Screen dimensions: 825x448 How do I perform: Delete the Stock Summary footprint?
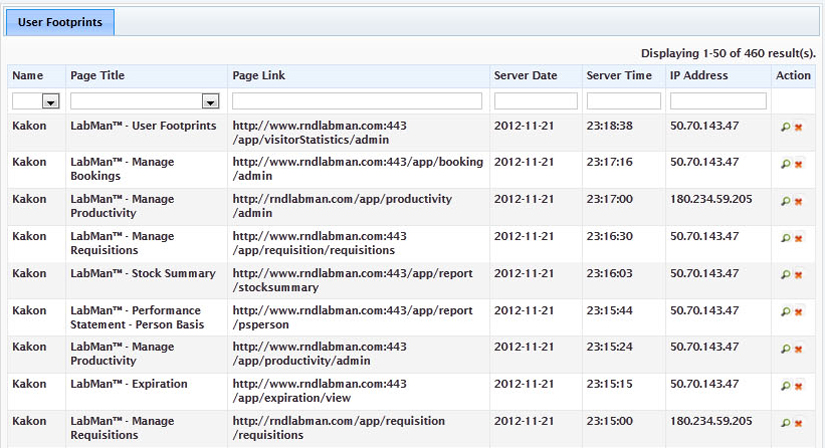(x=798, y=275)
